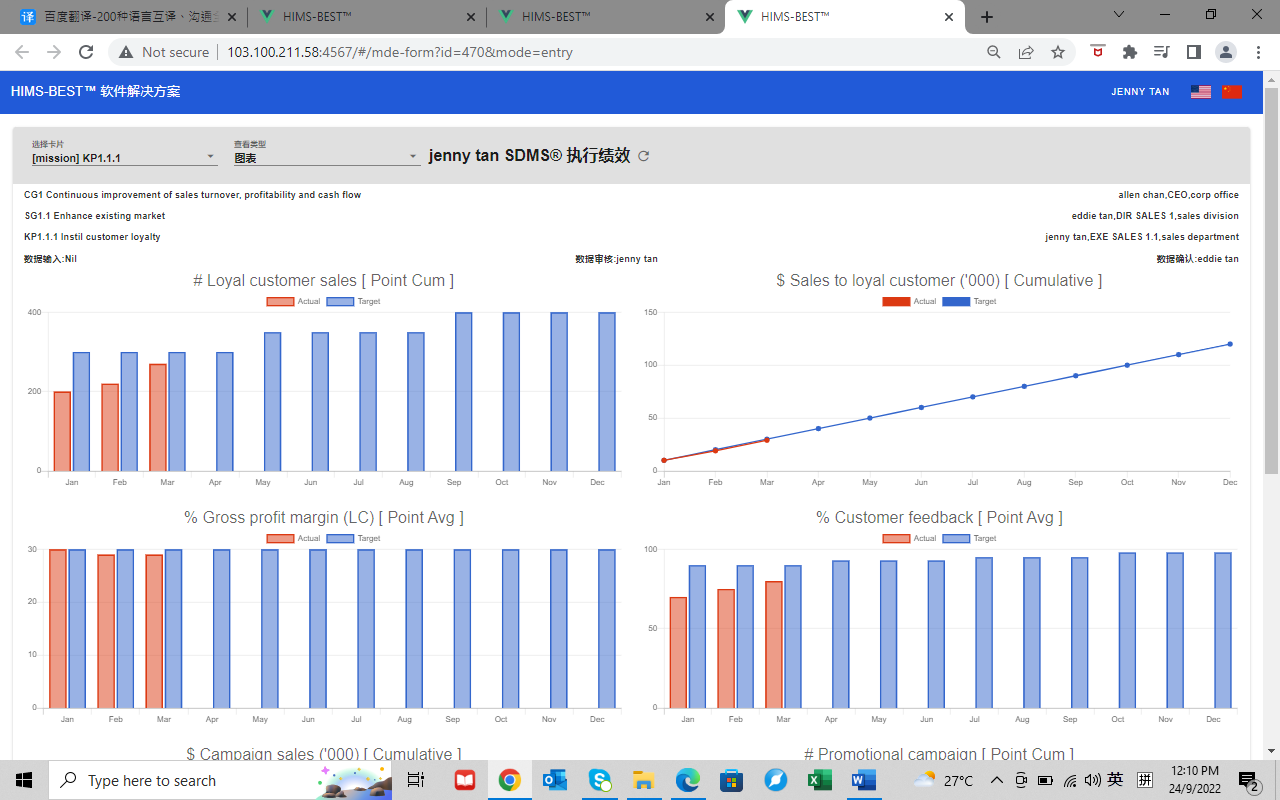Toggle the Target legend in Gross profit margin chart
Screen dimensions: 1280x800
[x=354, y=538]
